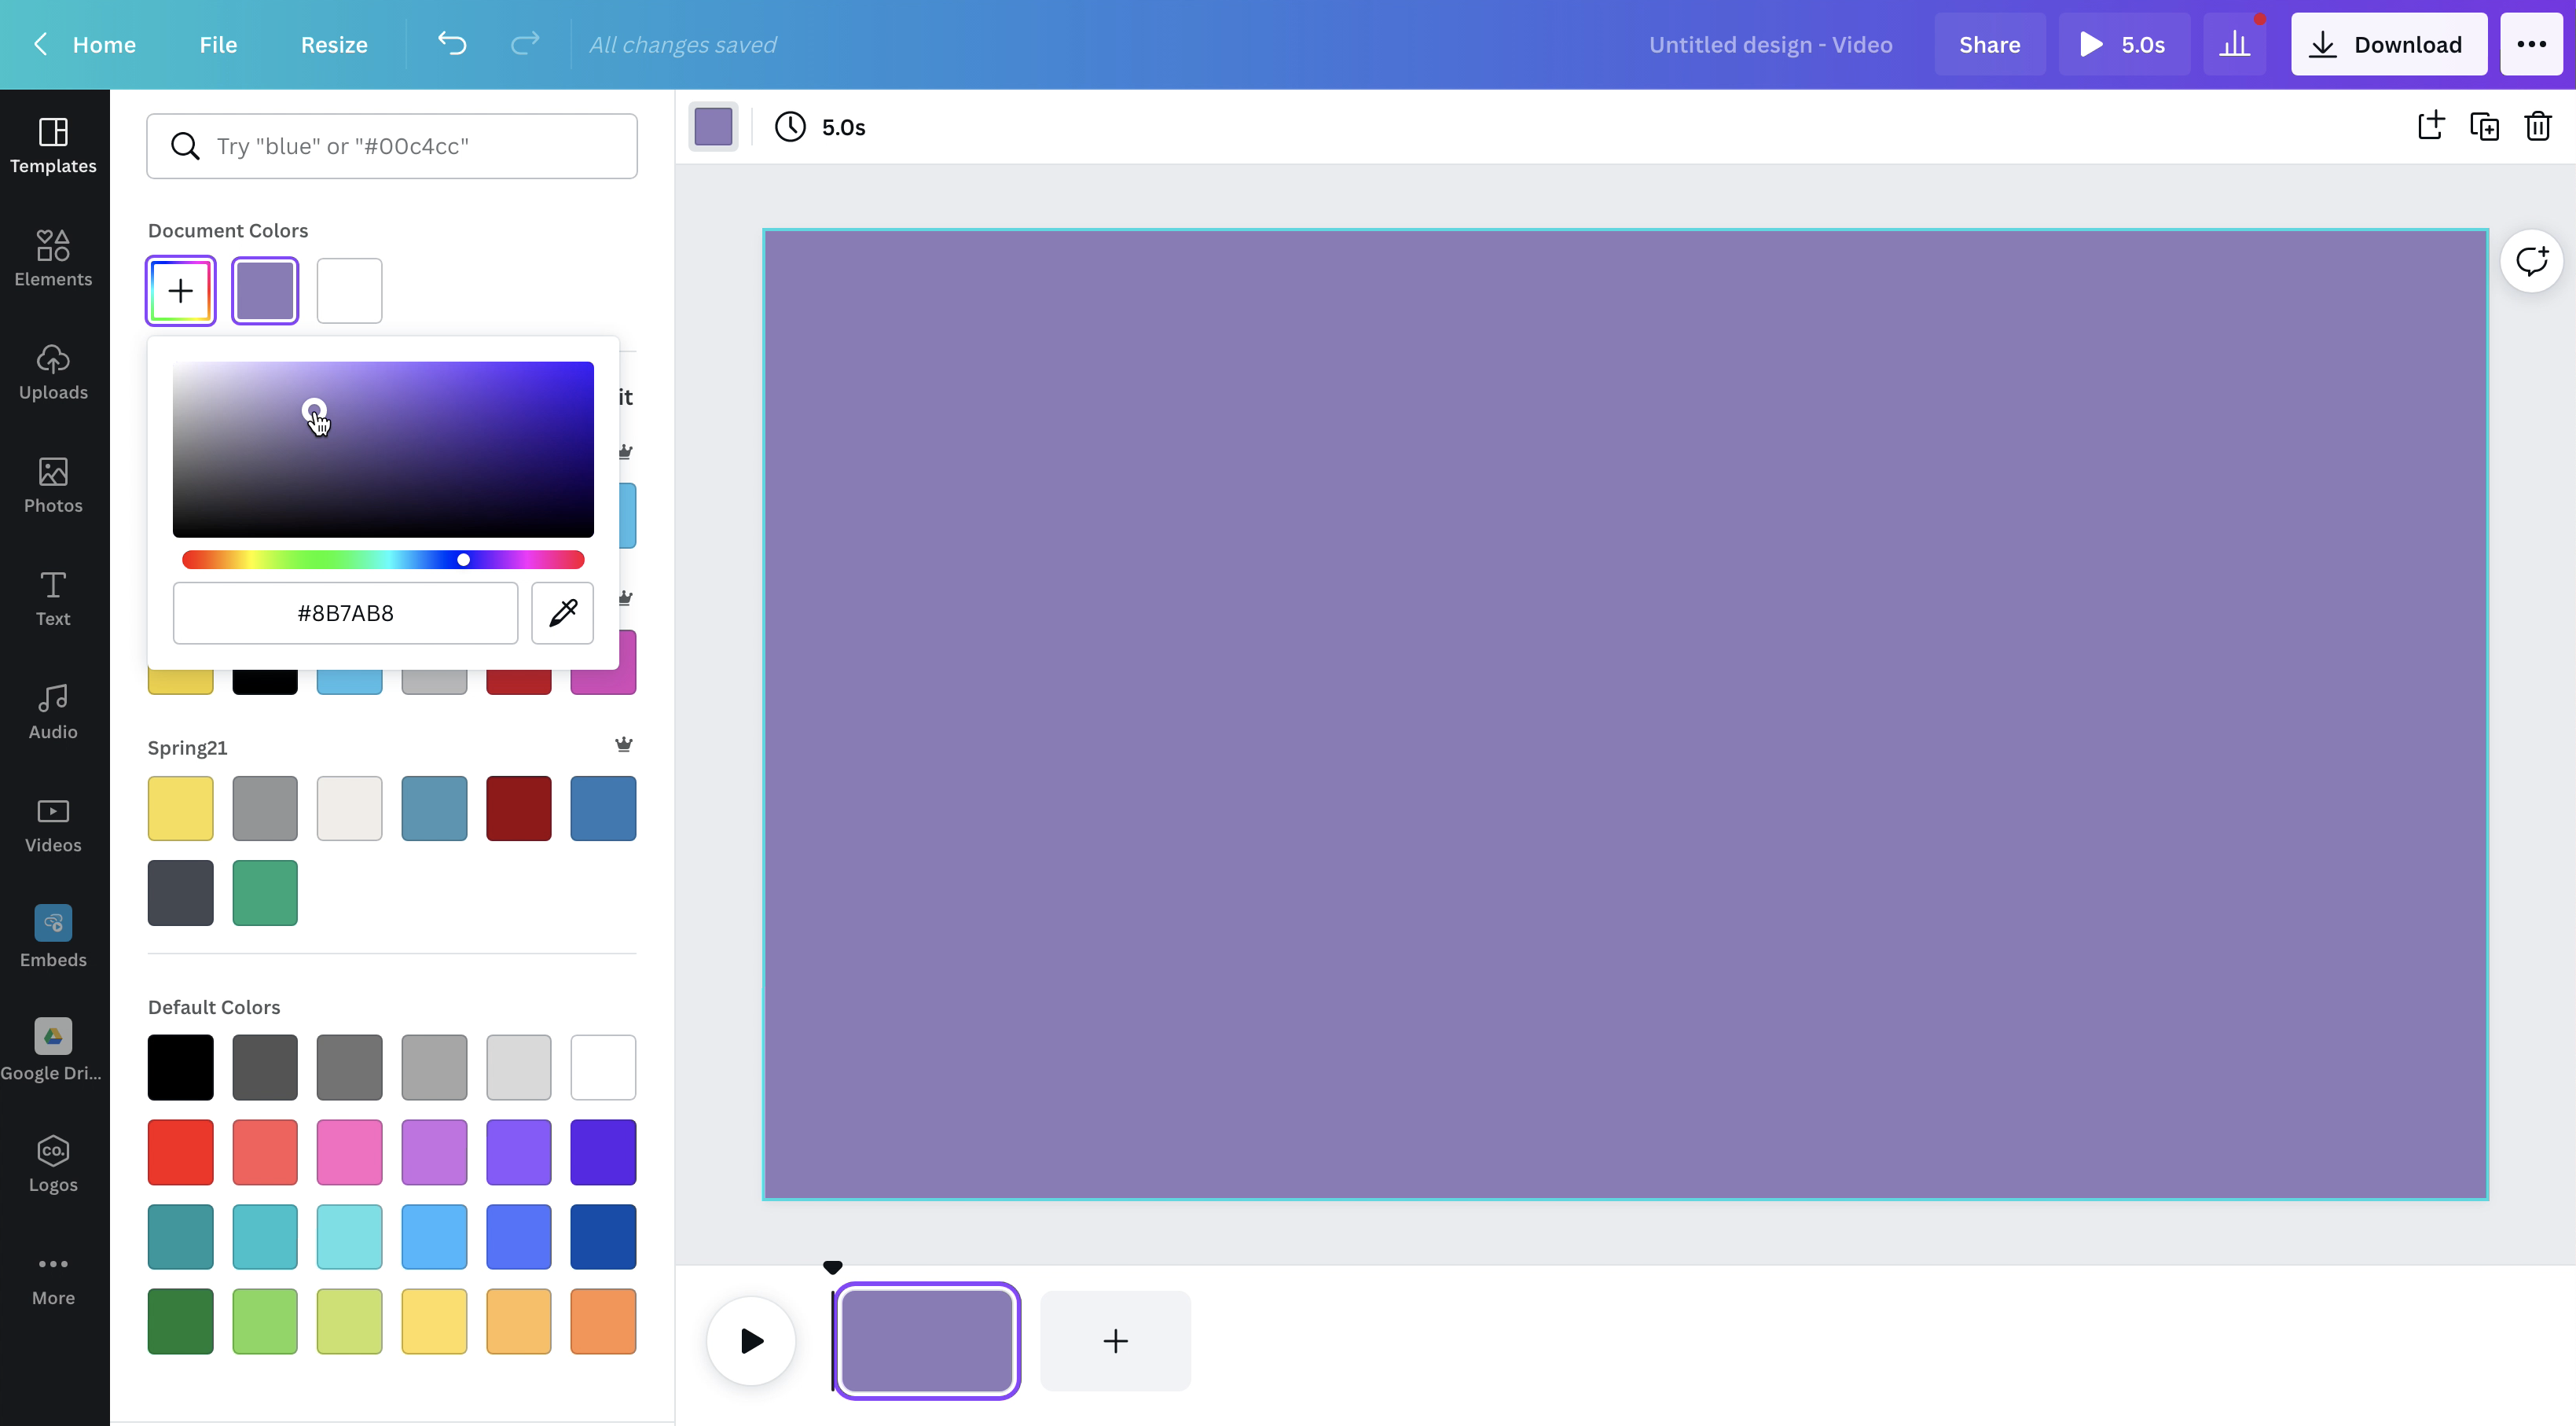Duplicate the page with copy icon
This screenshot has height=1426, width=2576.
(x=2484, y=127)
